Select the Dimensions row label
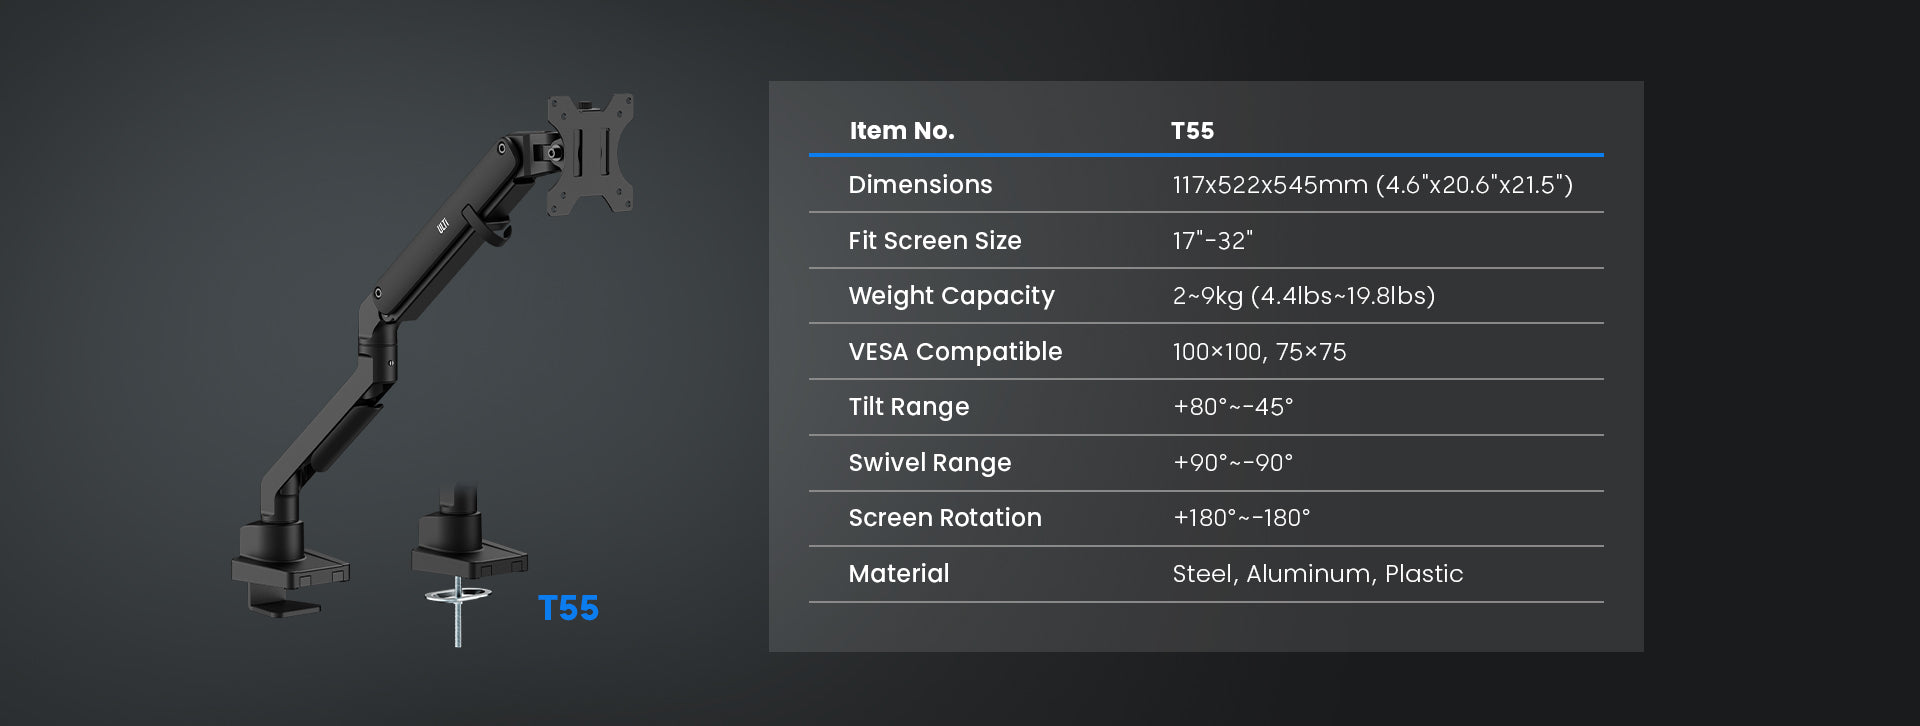The height and width of the screenshot is (726, 1920). (x=920, y=185)
